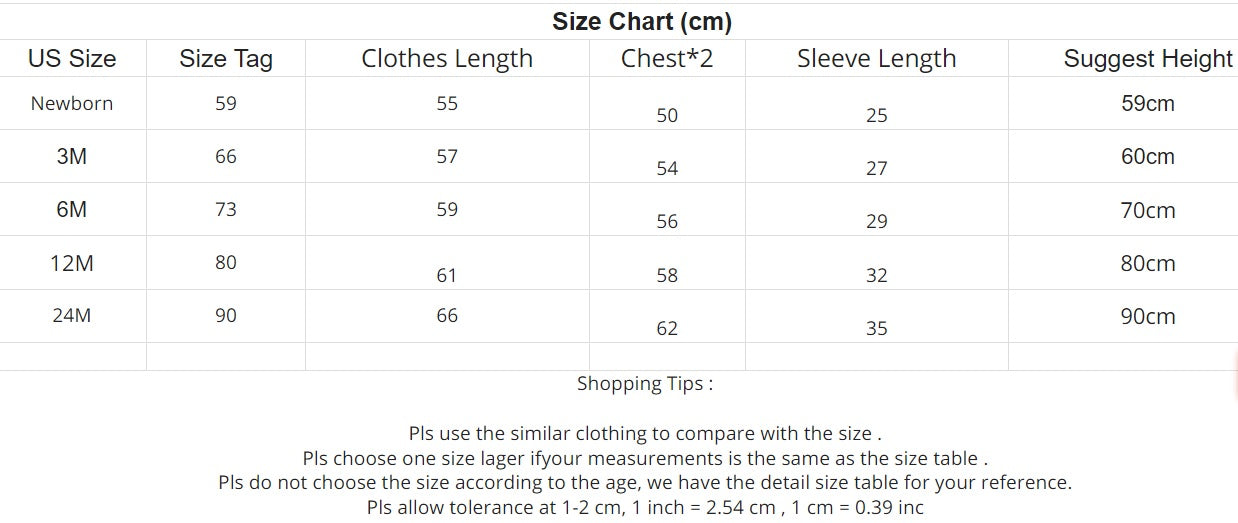Click the "Suggest Height" column header

pyautogui.click(x=1147, y=59)
